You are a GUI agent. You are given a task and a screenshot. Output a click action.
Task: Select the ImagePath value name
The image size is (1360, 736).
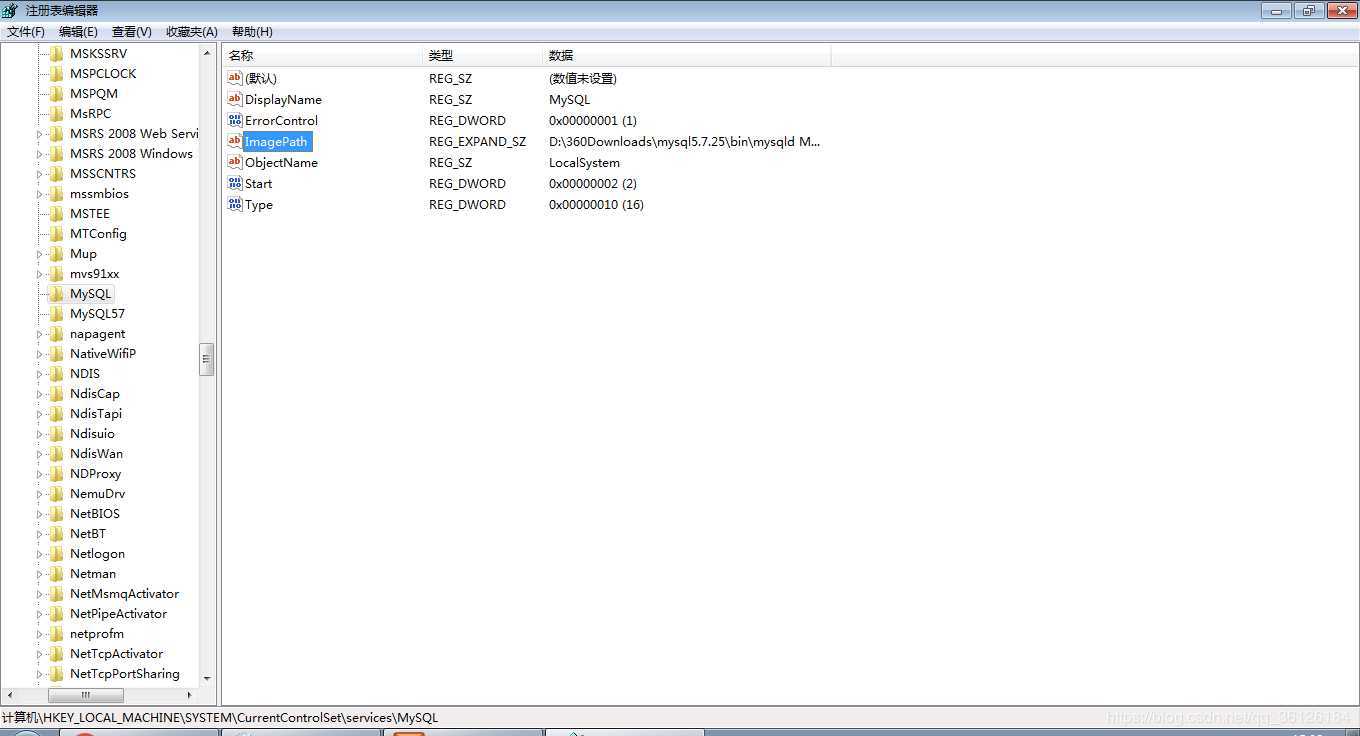276,141
